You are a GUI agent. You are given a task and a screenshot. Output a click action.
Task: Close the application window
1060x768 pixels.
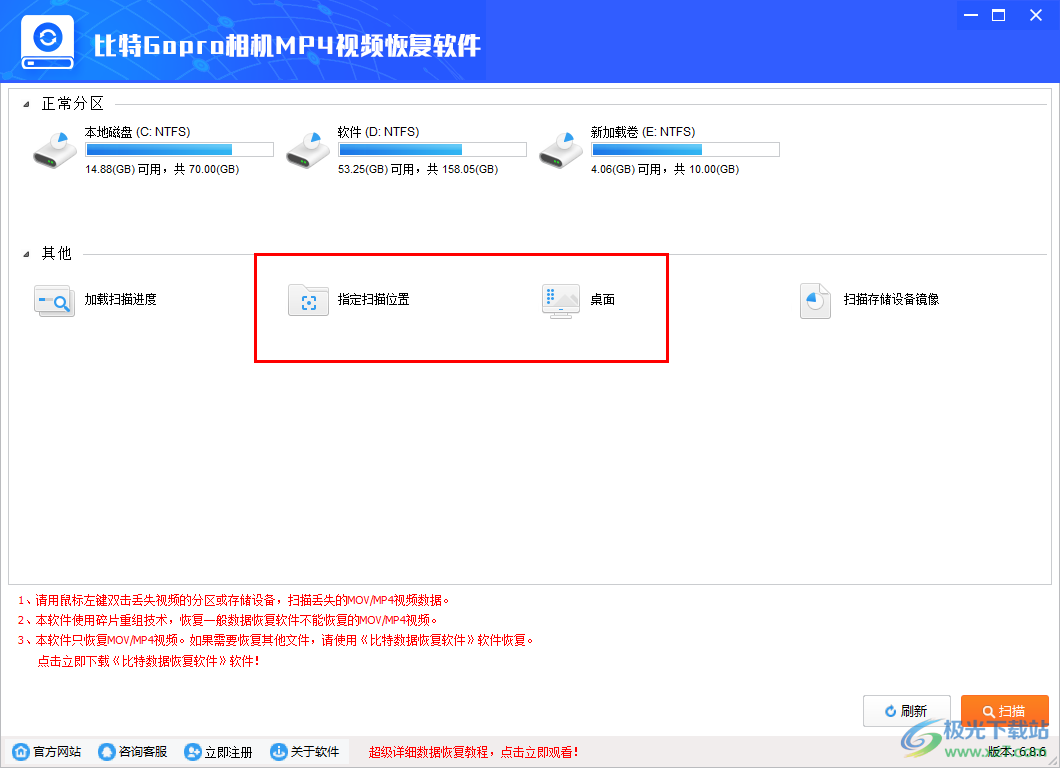pos(1036,15)
